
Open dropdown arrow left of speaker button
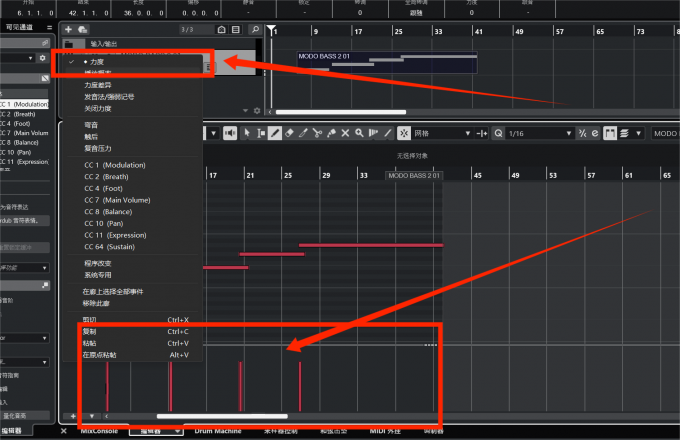coord(213,133)
